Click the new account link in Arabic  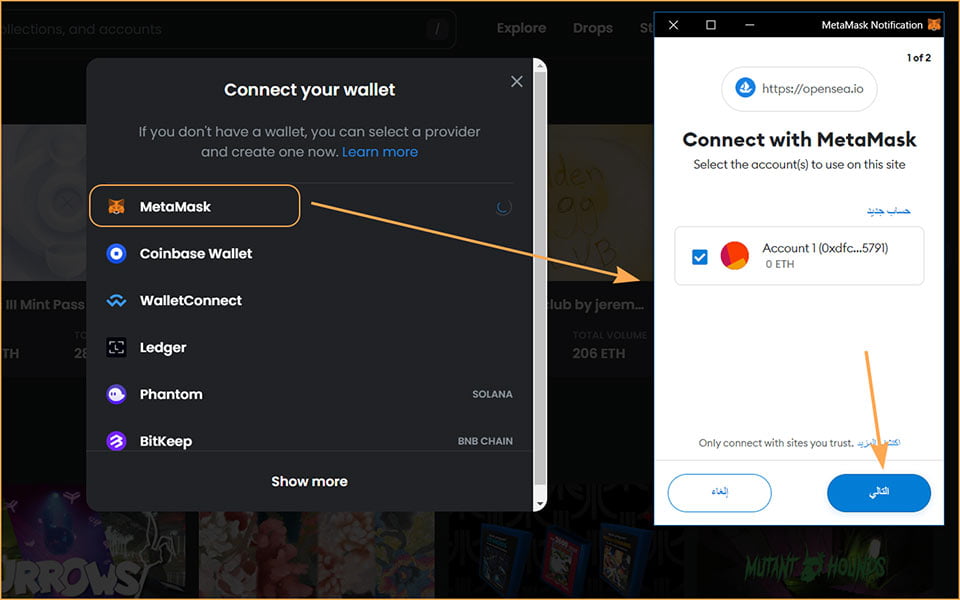(888, 211)
